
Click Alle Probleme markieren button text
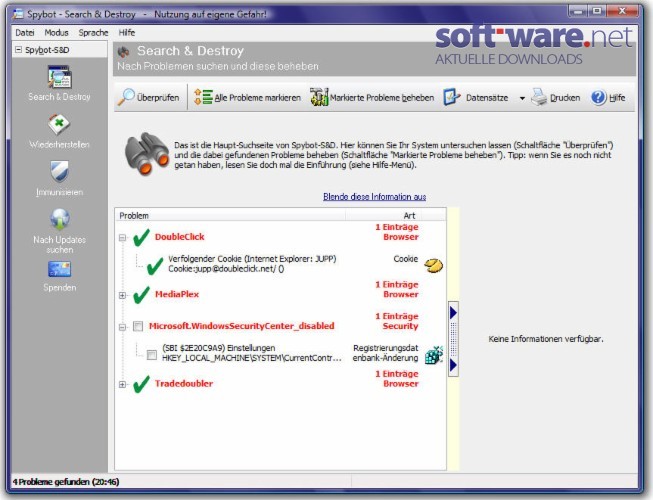pyautogui.click(x=257, y=97)
